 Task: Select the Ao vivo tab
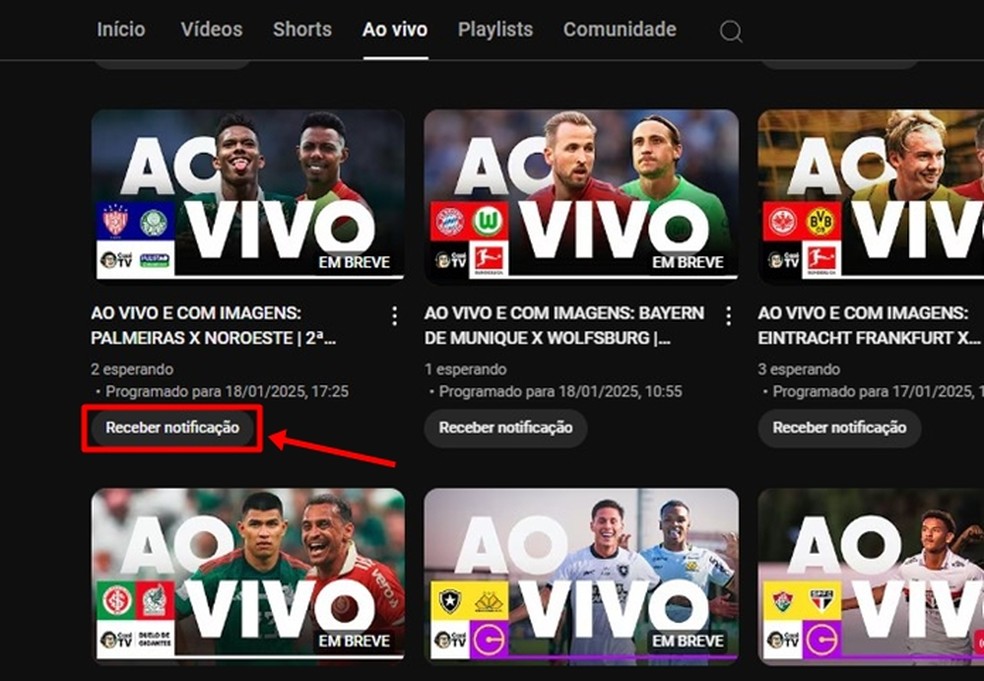click(394, 30)
